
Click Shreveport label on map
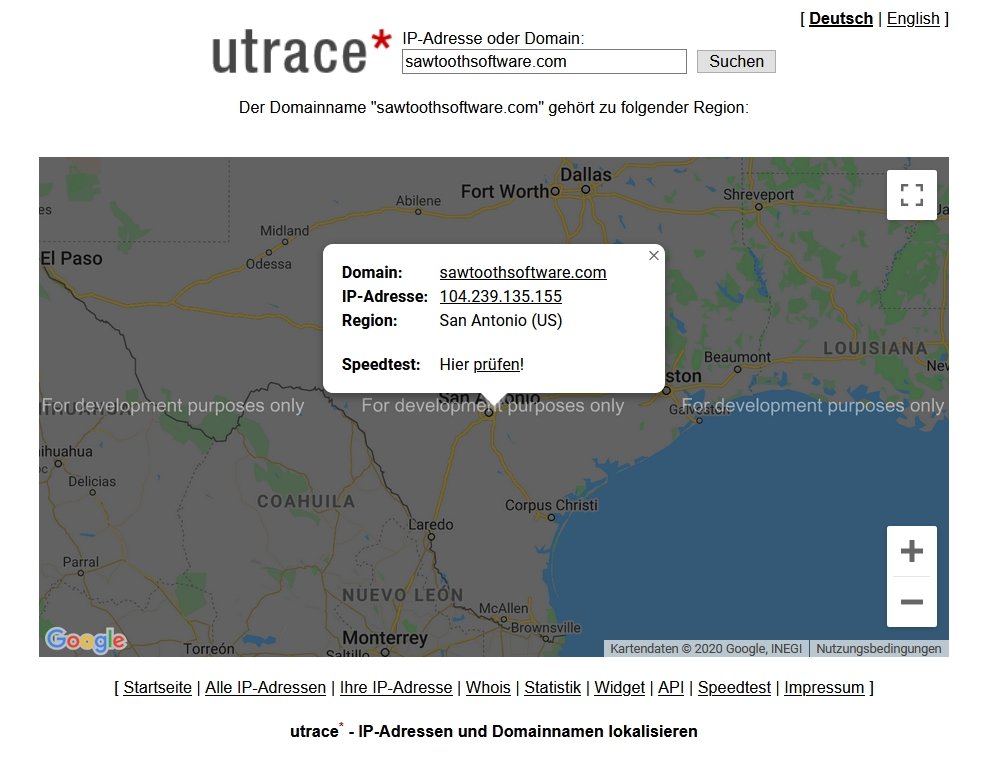pos(758,195)
